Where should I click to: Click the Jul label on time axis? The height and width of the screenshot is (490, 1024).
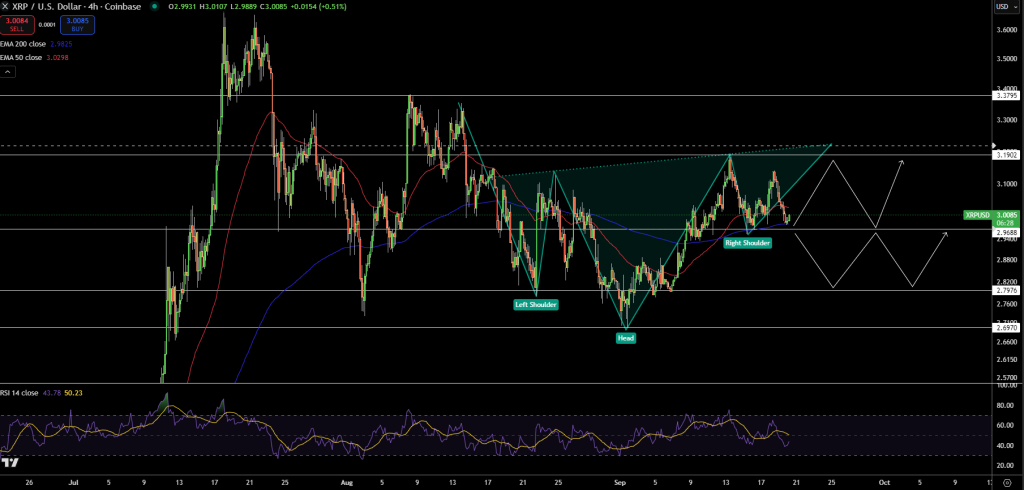(73, 482)
